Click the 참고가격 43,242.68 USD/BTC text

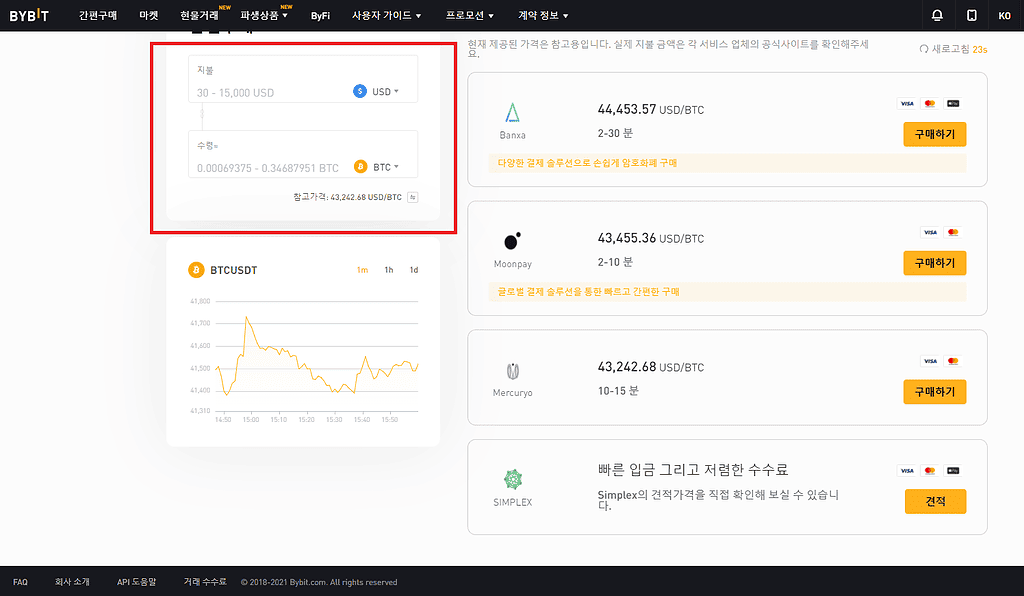(347, 197)
